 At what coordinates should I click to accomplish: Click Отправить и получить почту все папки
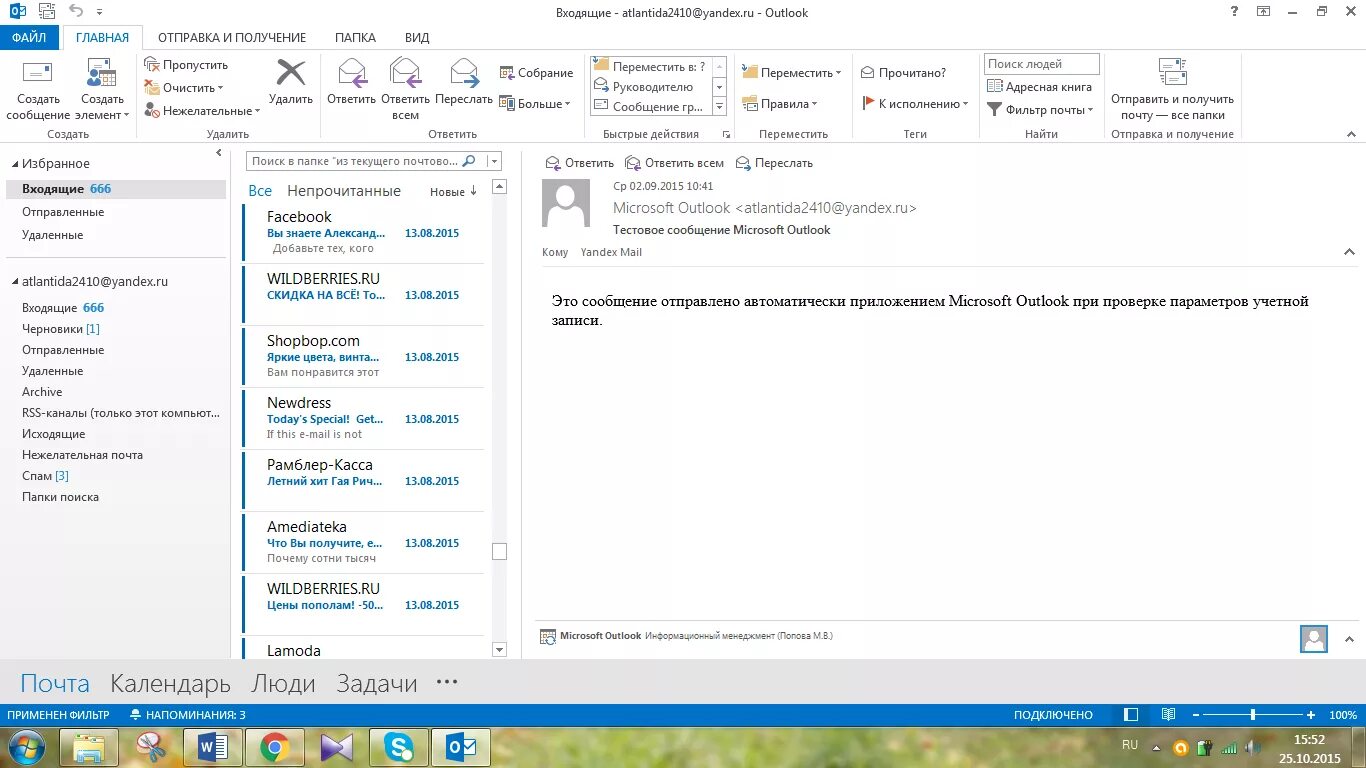pos(1172,90)
